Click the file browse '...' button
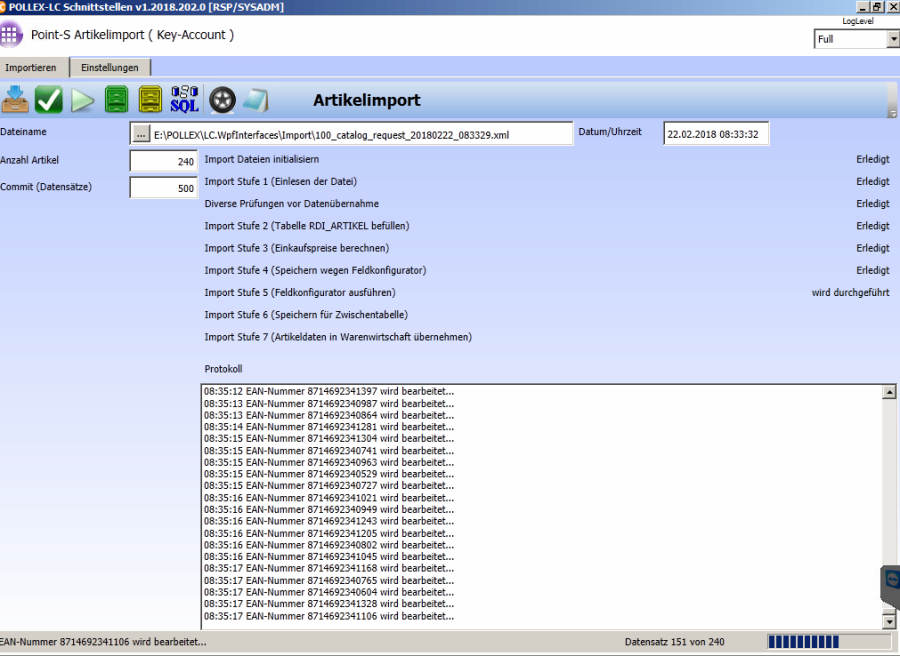Image resolution: width=900 pixels, height=656 pixels. coord(141,134)
